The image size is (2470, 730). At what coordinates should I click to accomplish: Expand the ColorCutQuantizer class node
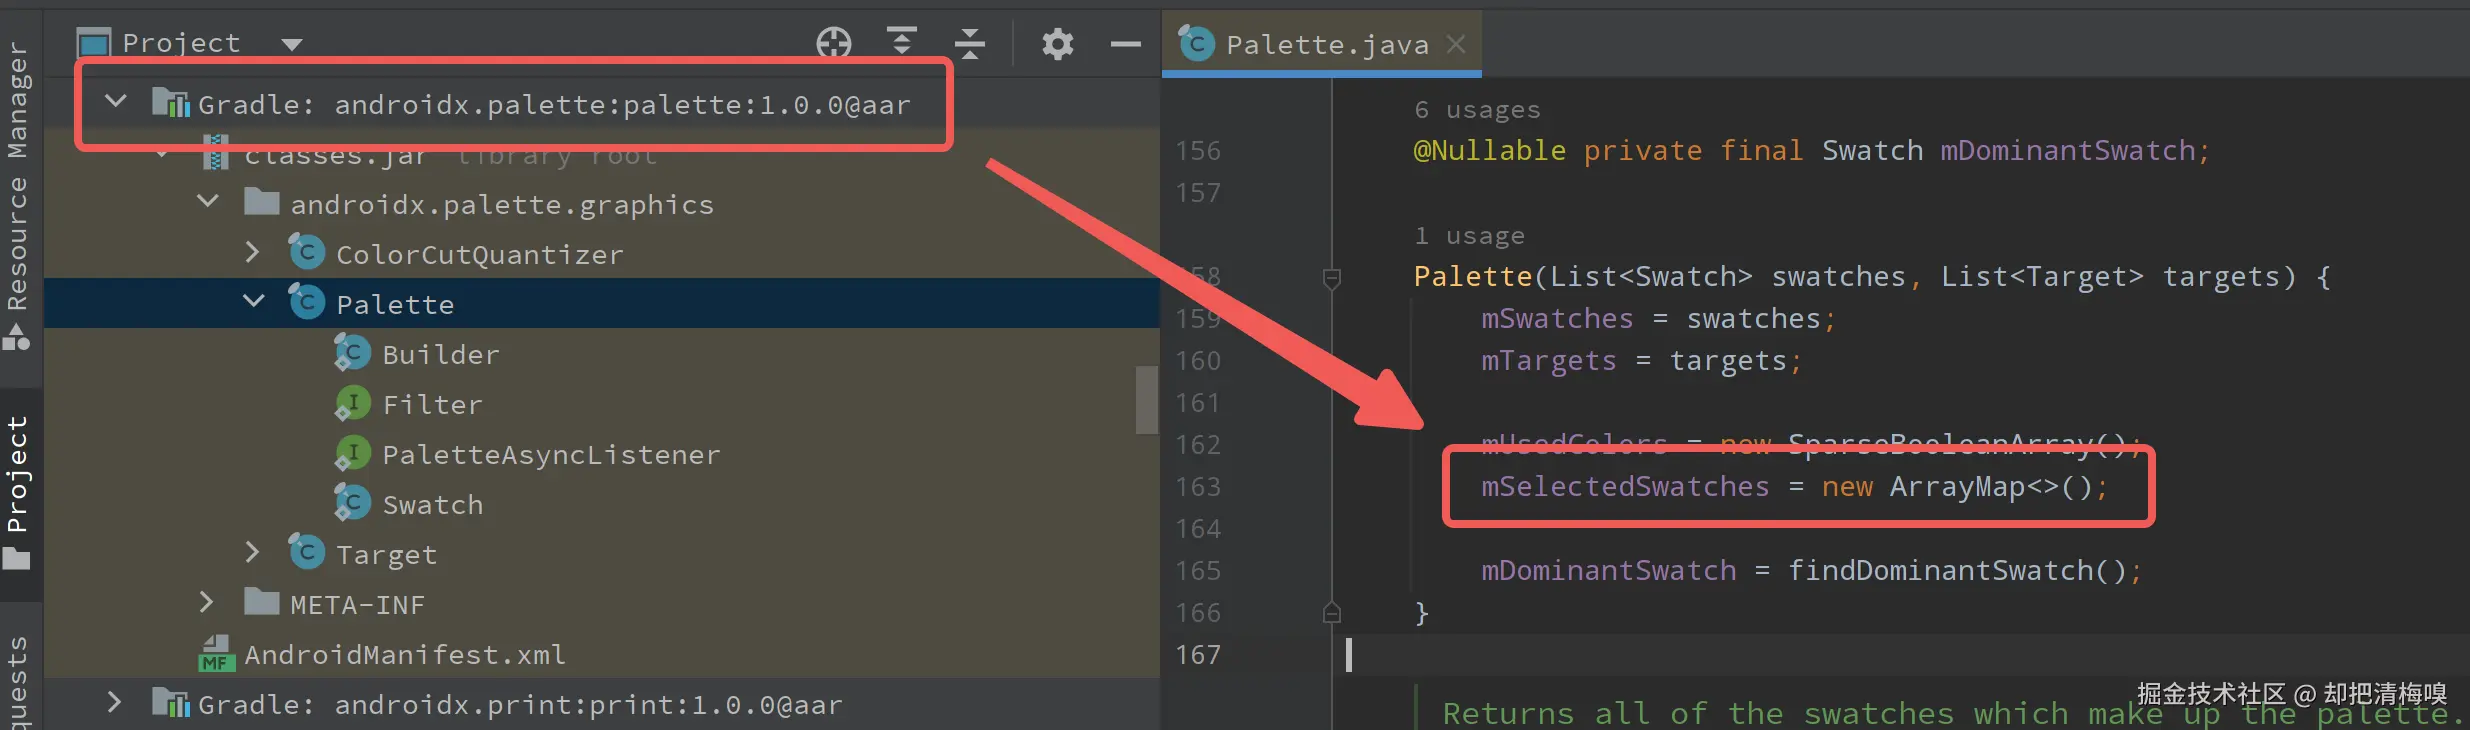tap(253, 253)
